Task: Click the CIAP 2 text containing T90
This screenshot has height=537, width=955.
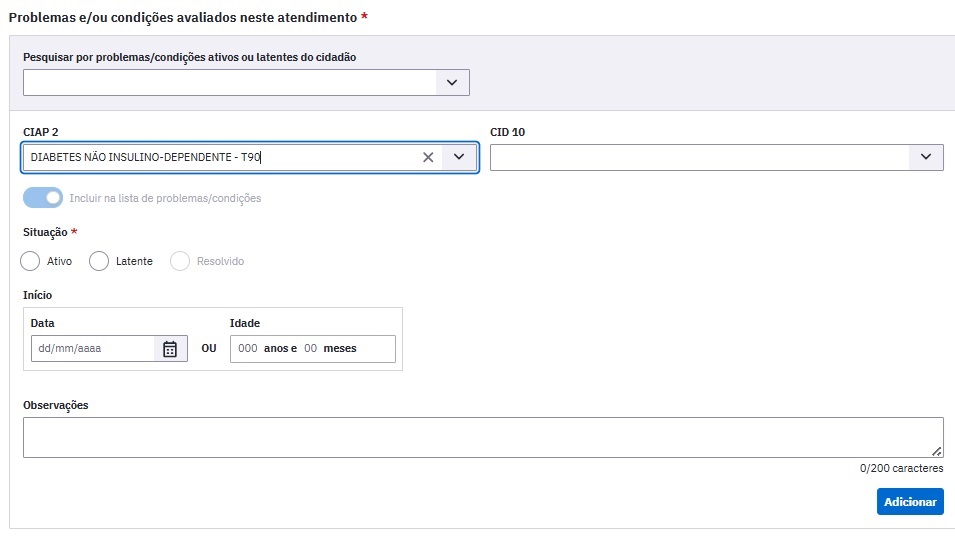Action: click(x=146, y=157)
